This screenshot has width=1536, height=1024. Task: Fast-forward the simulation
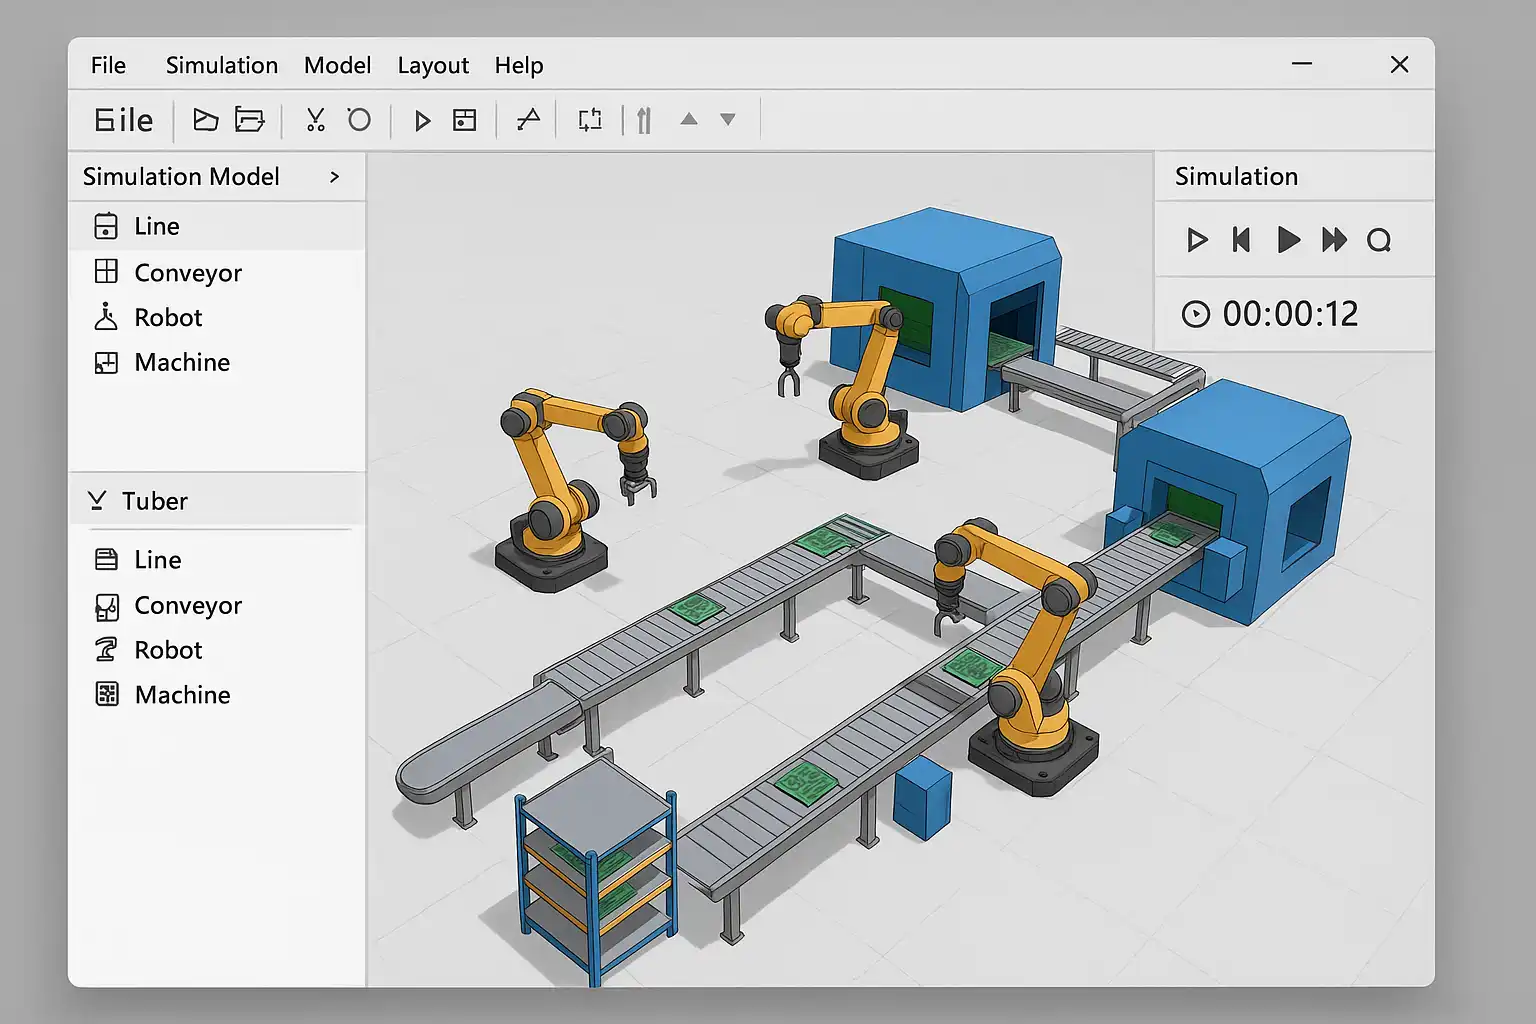(1334, 240)
